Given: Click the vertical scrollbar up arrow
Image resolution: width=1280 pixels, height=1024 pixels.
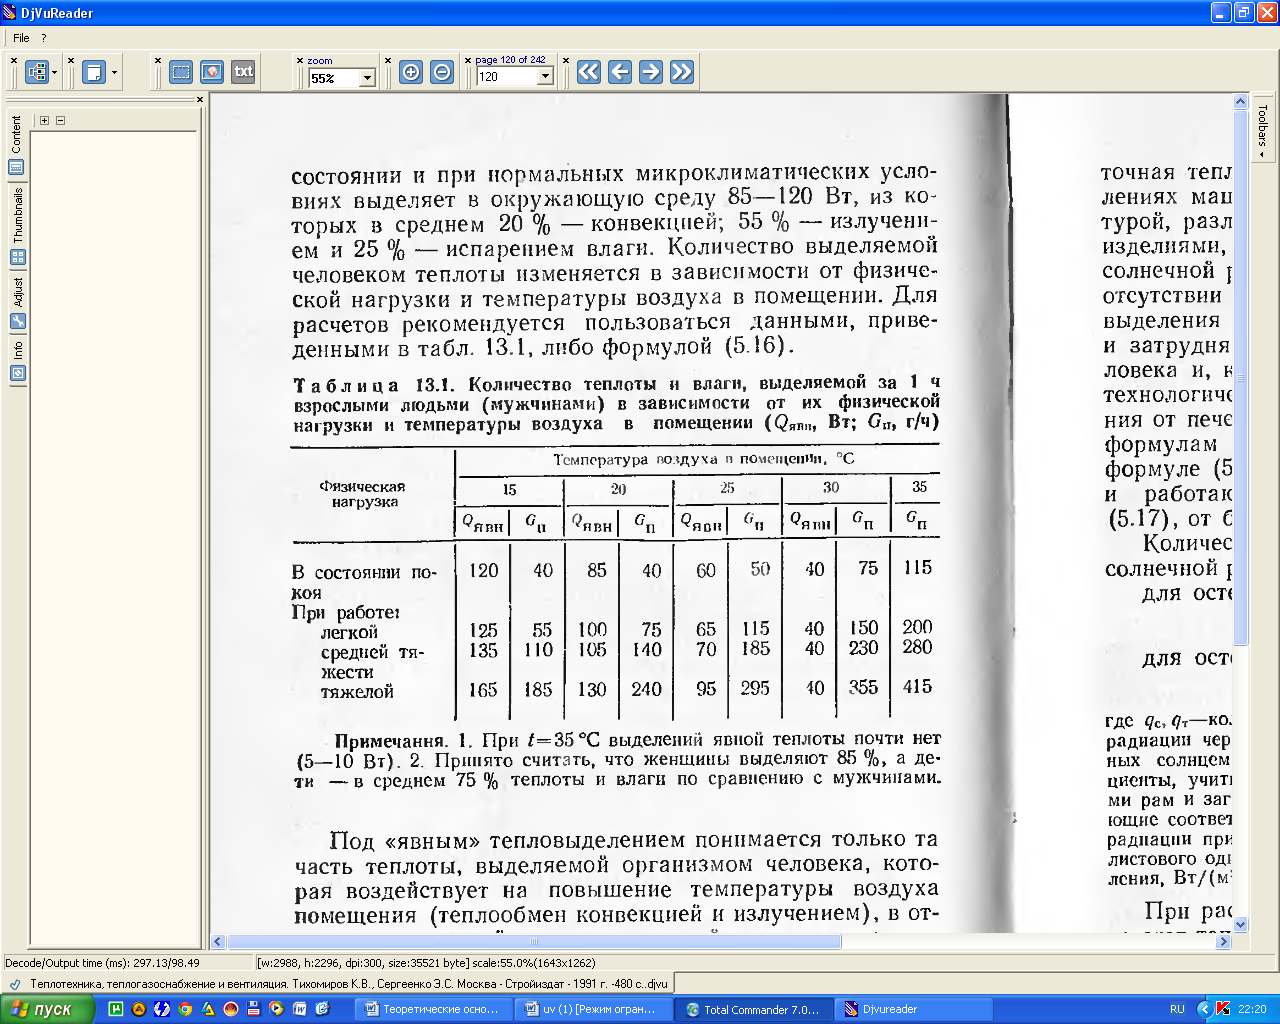Looking at the screenshot, I should (x=1241, y=101).
